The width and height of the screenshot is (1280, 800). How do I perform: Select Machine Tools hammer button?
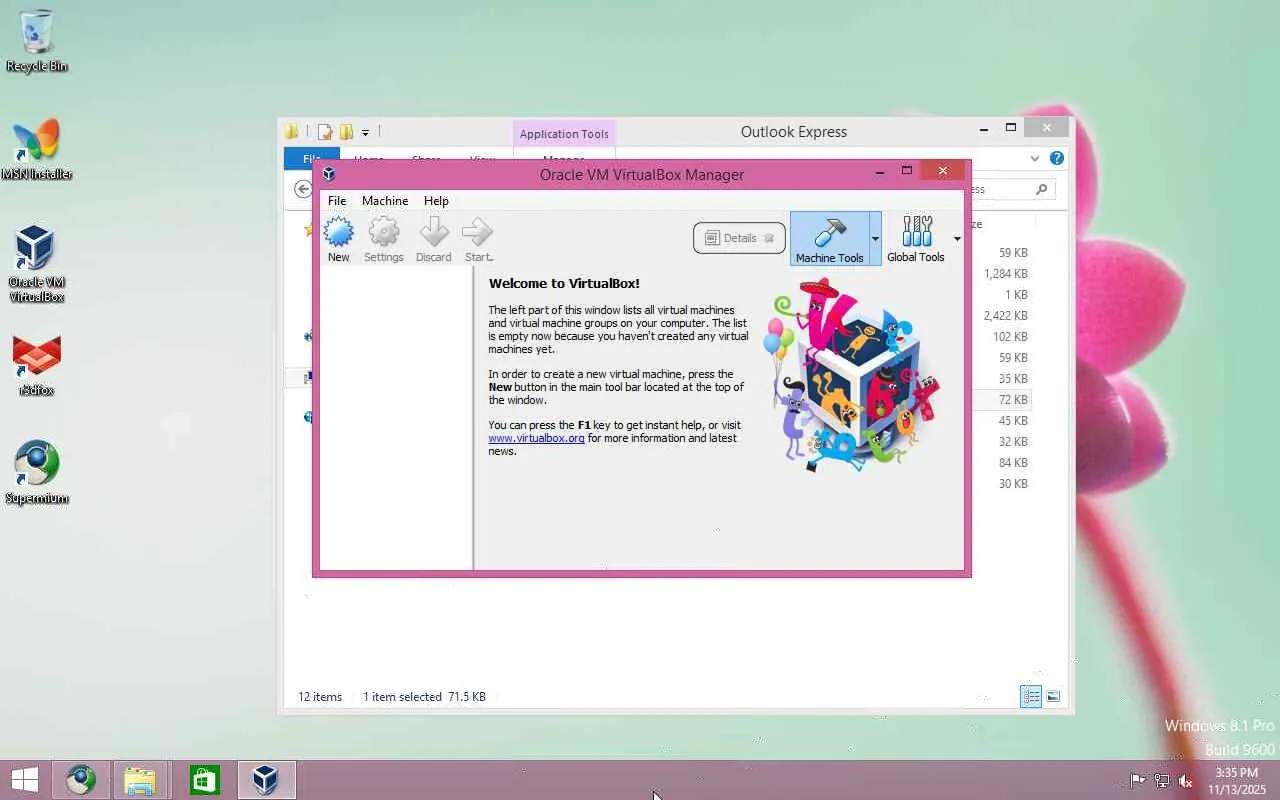point(829,239)
